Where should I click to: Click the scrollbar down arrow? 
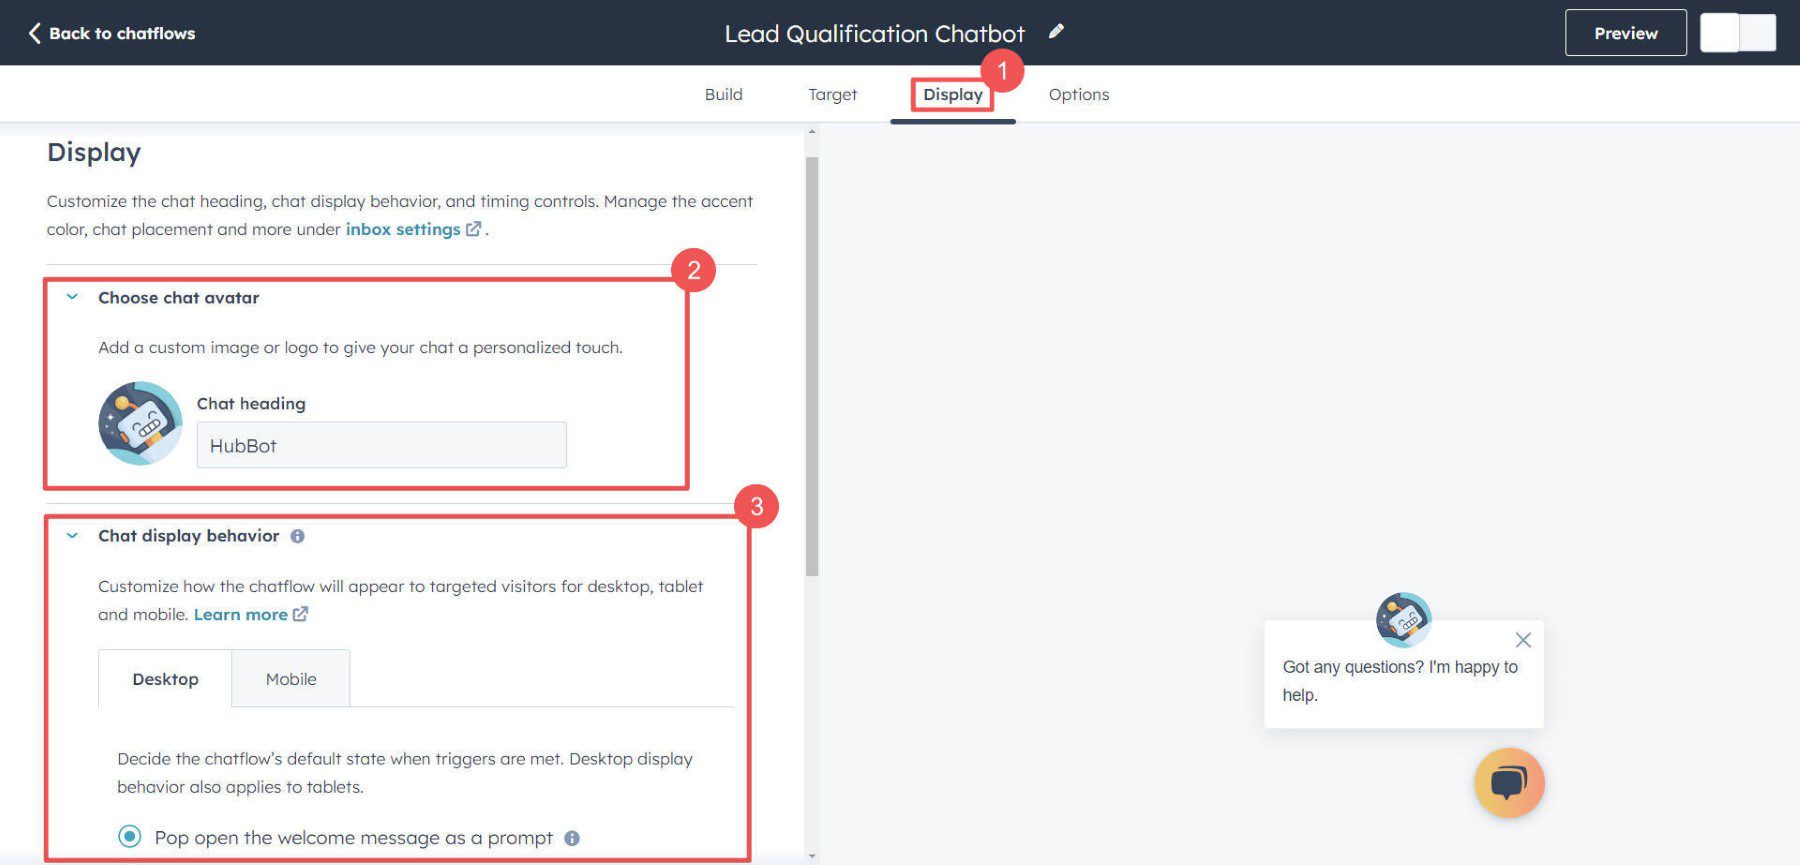[x=812, y=856]
